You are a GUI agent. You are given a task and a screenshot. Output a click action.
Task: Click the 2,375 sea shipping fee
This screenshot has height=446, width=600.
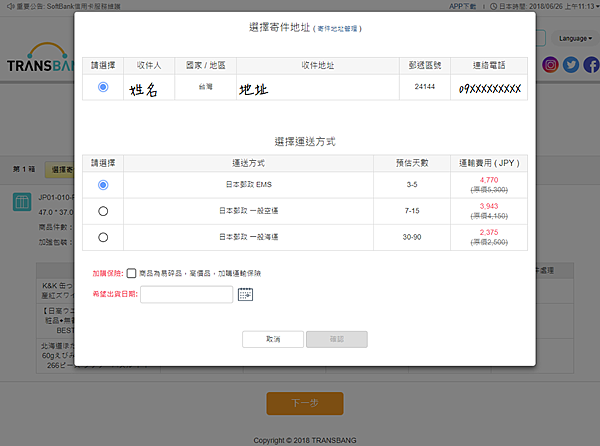pyautogui.click(x=489, y=232)
